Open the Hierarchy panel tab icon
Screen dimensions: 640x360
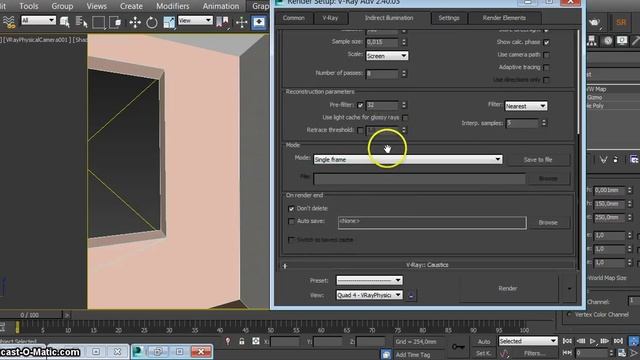(592, 40)
